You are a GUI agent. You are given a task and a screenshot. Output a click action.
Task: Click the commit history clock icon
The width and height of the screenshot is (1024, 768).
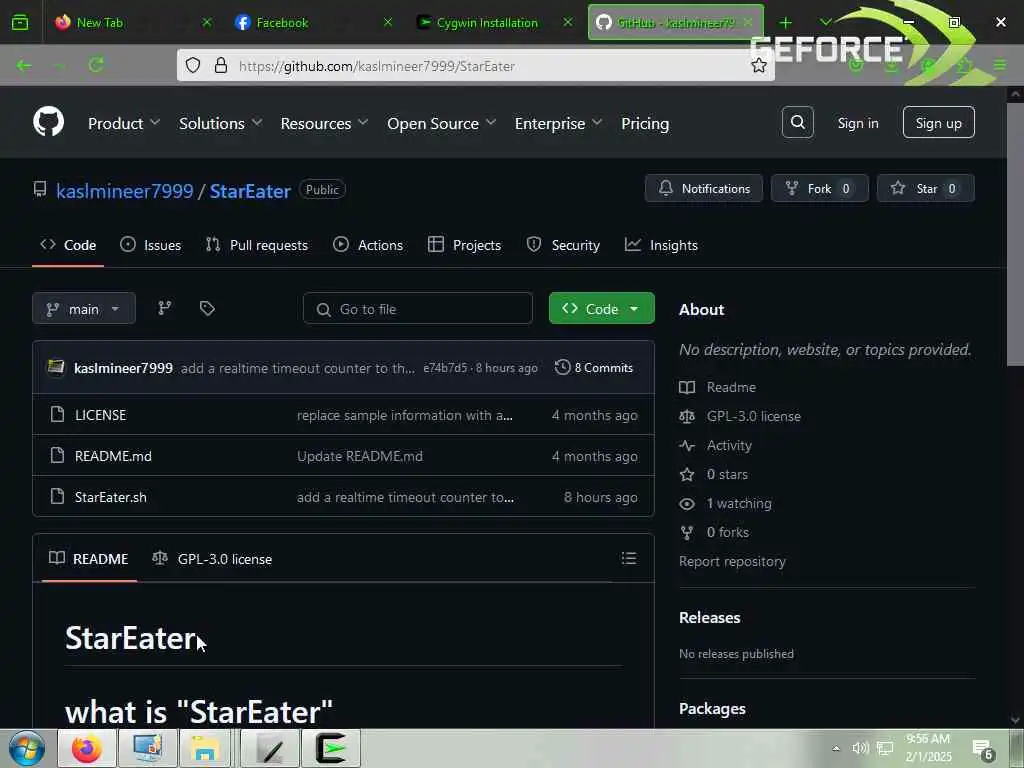pos(562,367)
